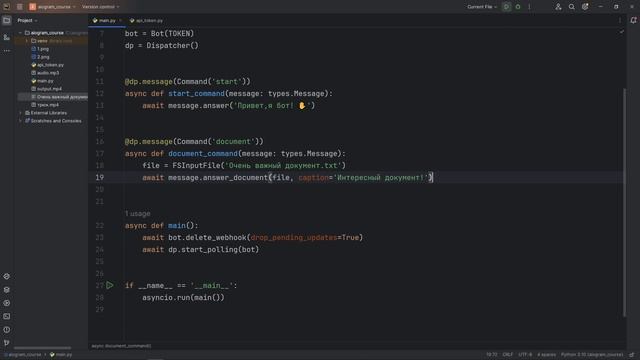
Task: Click document_command function name
Action: coord(203,153)
